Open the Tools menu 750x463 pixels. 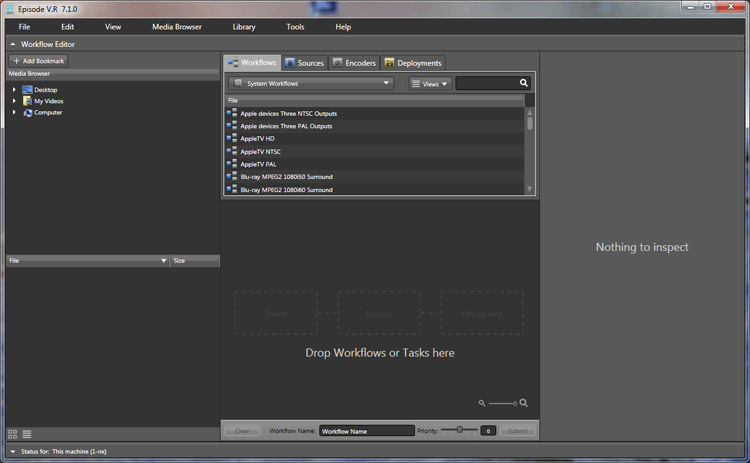click(295, 27)
